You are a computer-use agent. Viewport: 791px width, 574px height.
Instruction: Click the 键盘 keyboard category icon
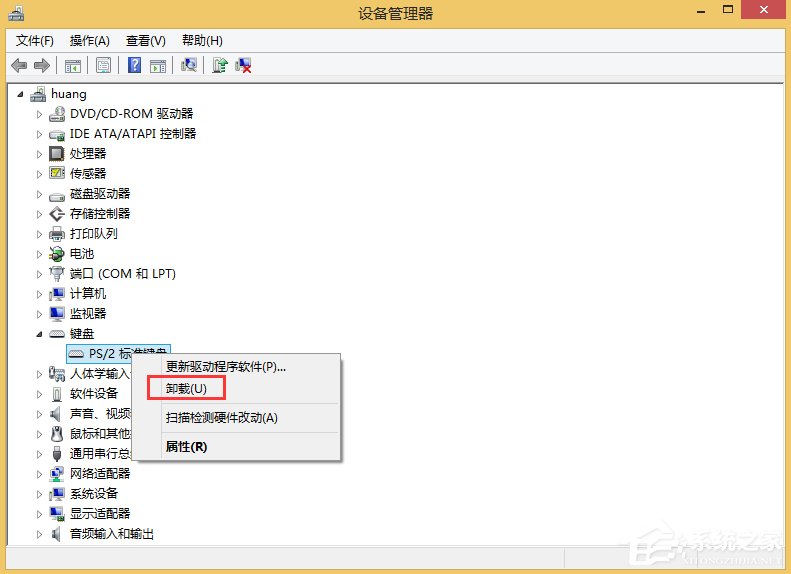tap(57, 334)
